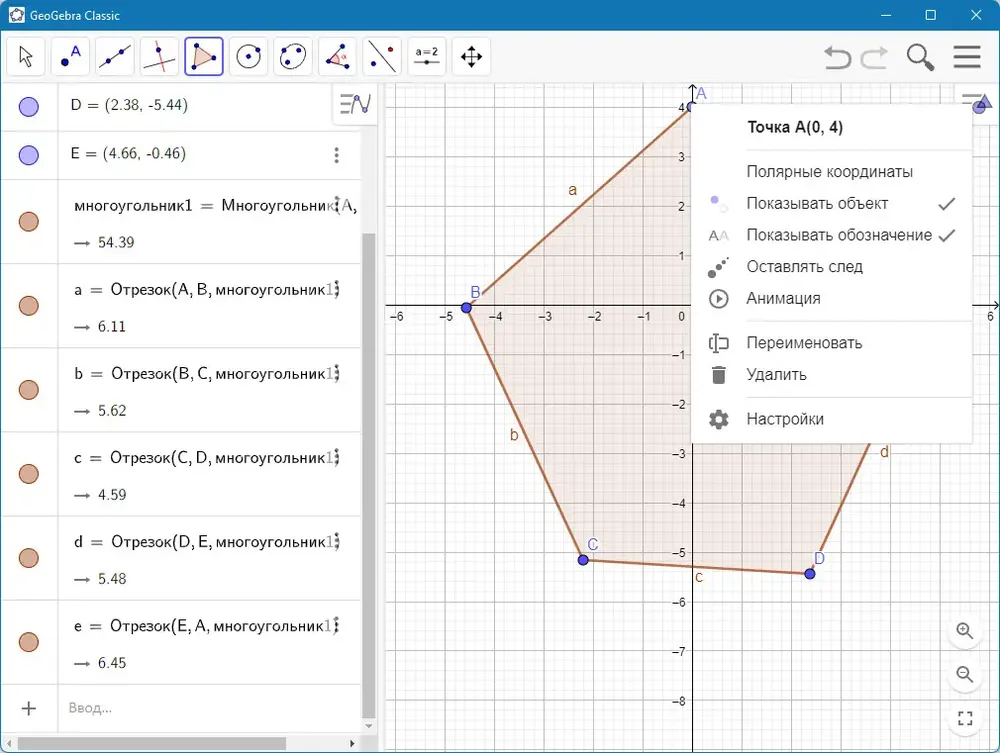Select the Move arrow tool
Image resolution: width=1000 pixels, height=753 pixels.
coord(26,56)
